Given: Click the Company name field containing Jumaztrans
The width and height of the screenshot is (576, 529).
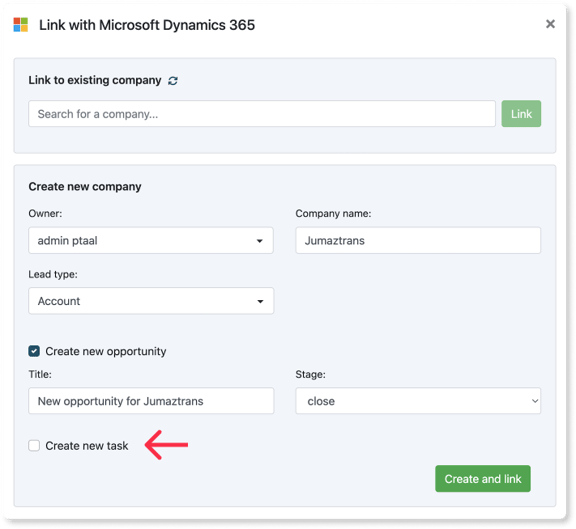Looking at the screenshot, I should tap(418, 241).
